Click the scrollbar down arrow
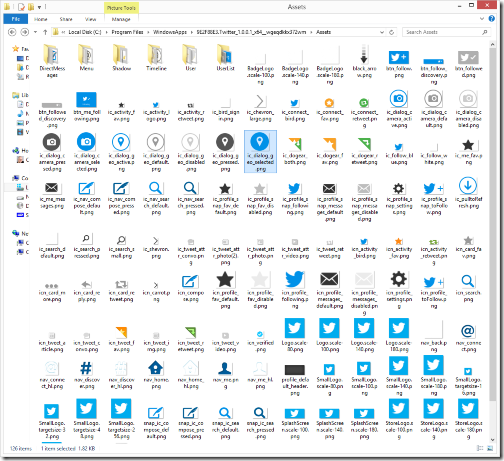Viewport: 504px width, 461px height. pos(493,440)
